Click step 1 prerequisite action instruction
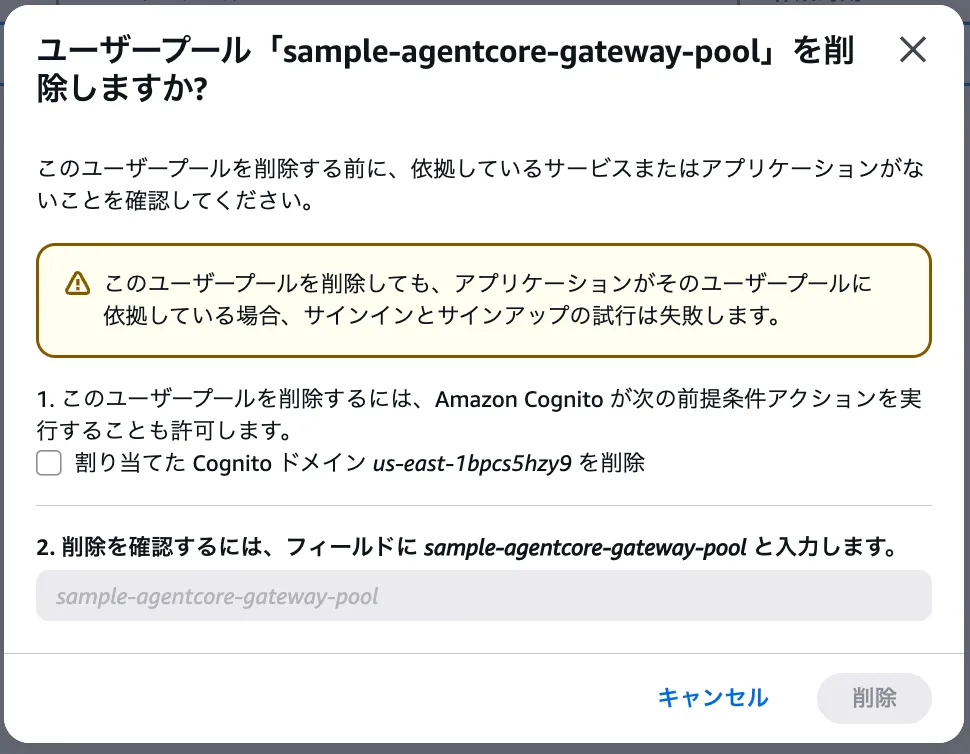The image size is (970, 754). (x=478, y=415)
